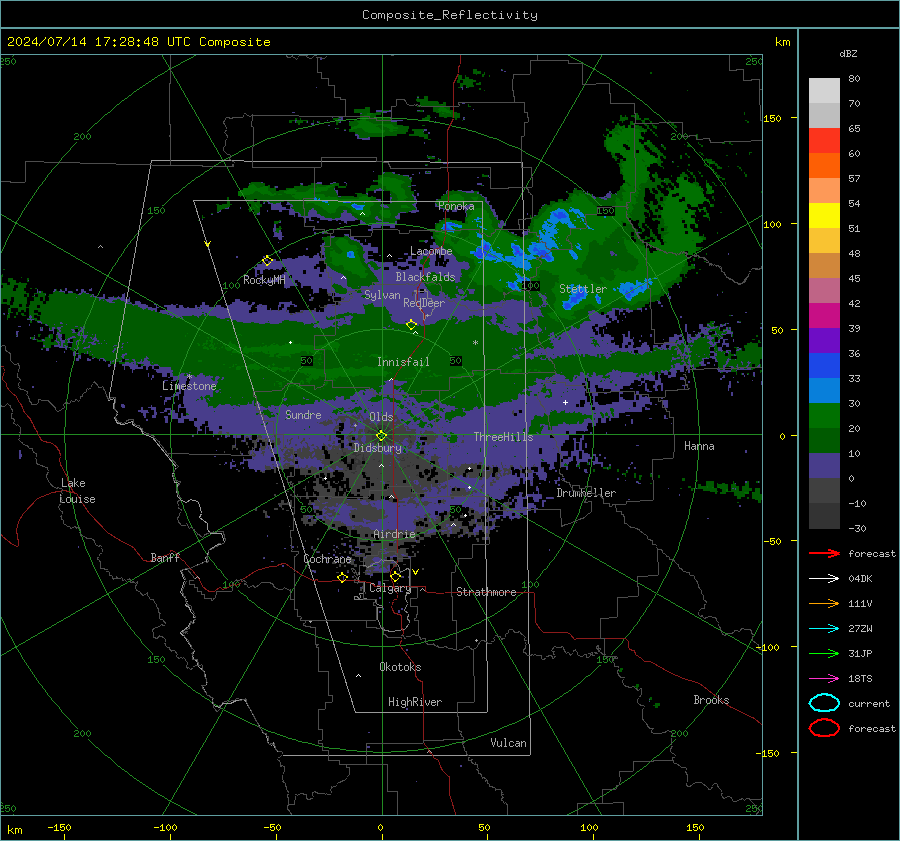
Task: Click the Didsbury town label
Action: pyautogui.click(x=377, y=448)
